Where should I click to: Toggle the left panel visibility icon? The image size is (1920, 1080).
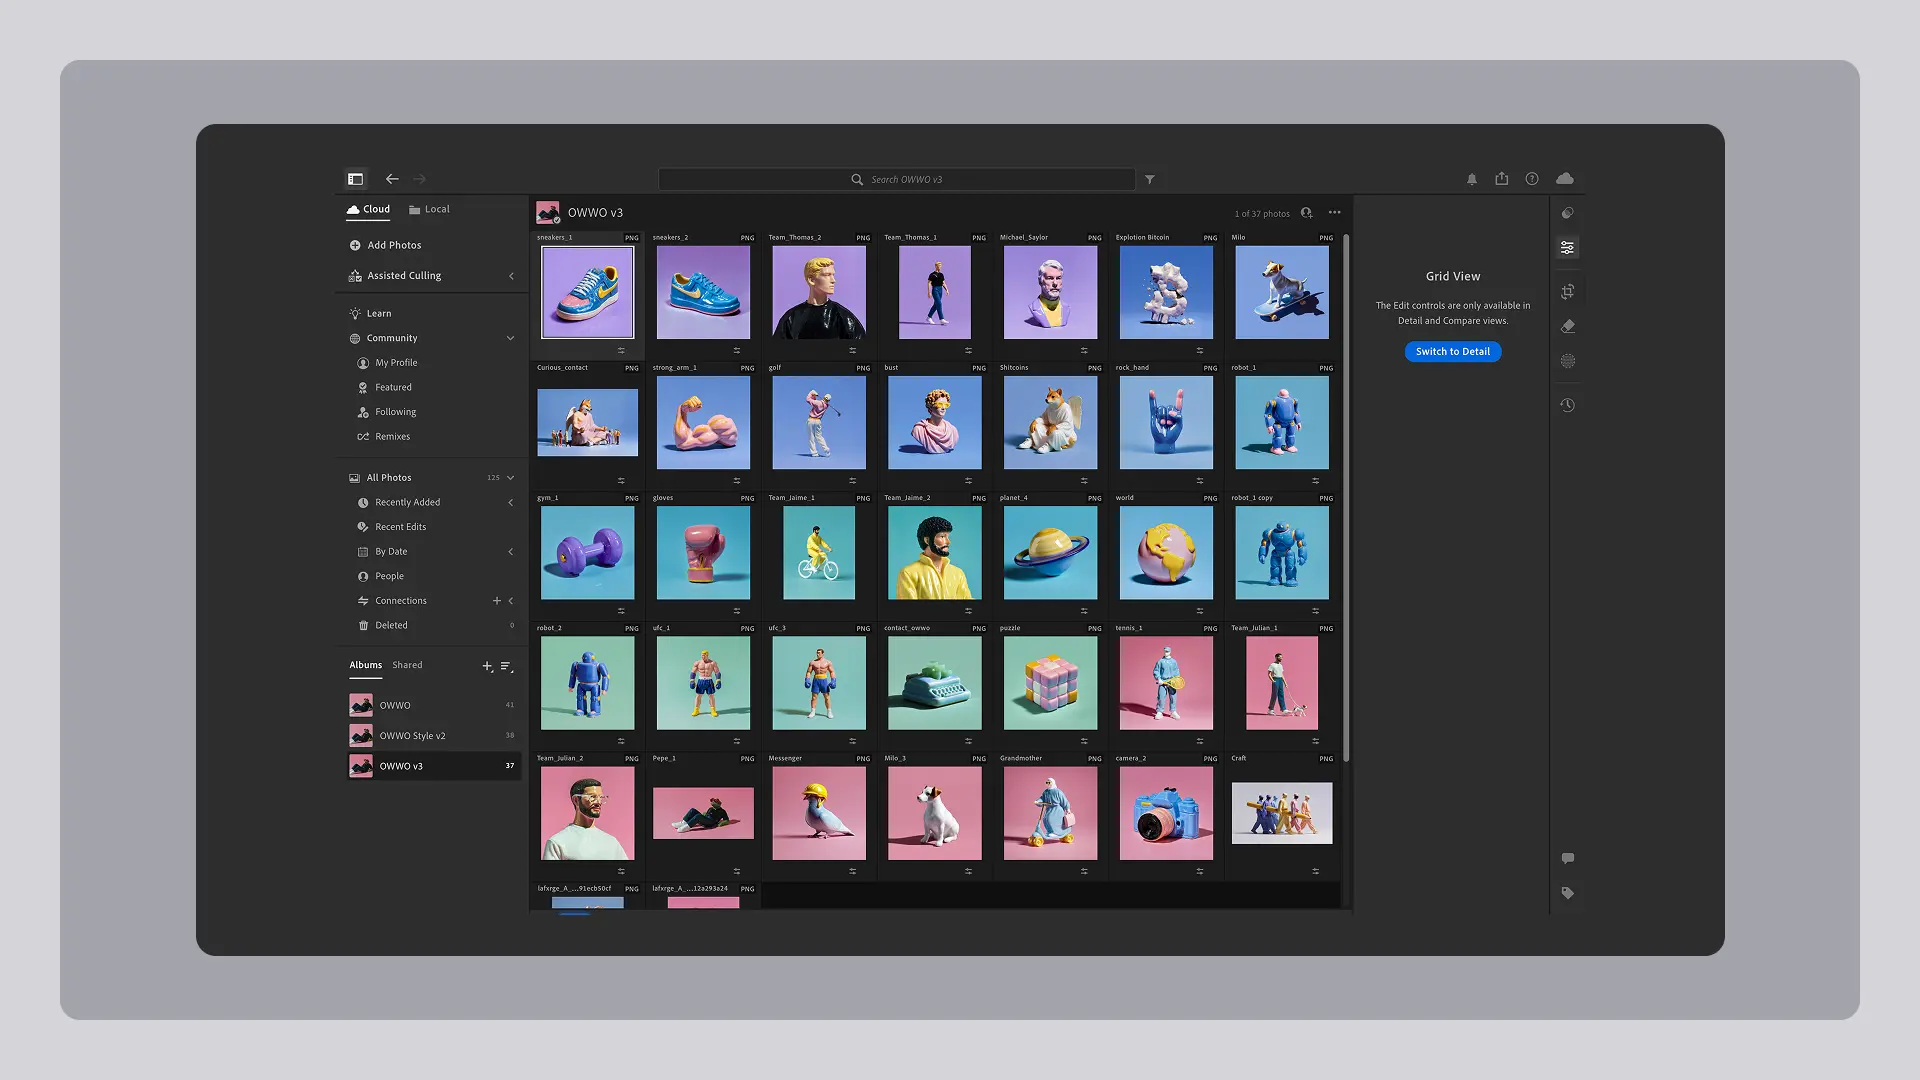(355, 179)
